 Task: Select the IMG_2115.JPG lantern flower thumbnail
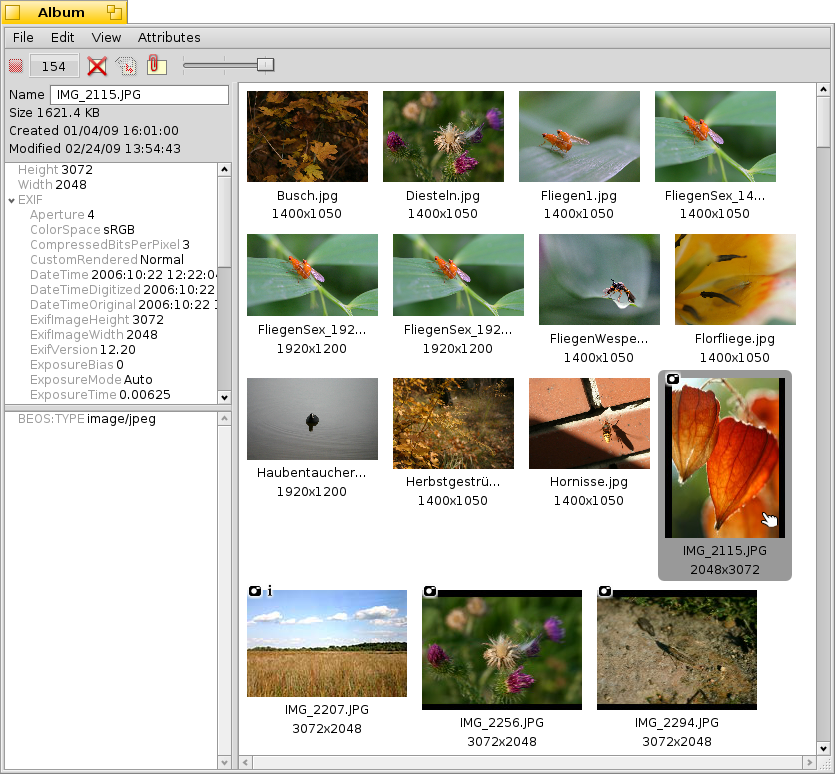click(x=725, y=458)
